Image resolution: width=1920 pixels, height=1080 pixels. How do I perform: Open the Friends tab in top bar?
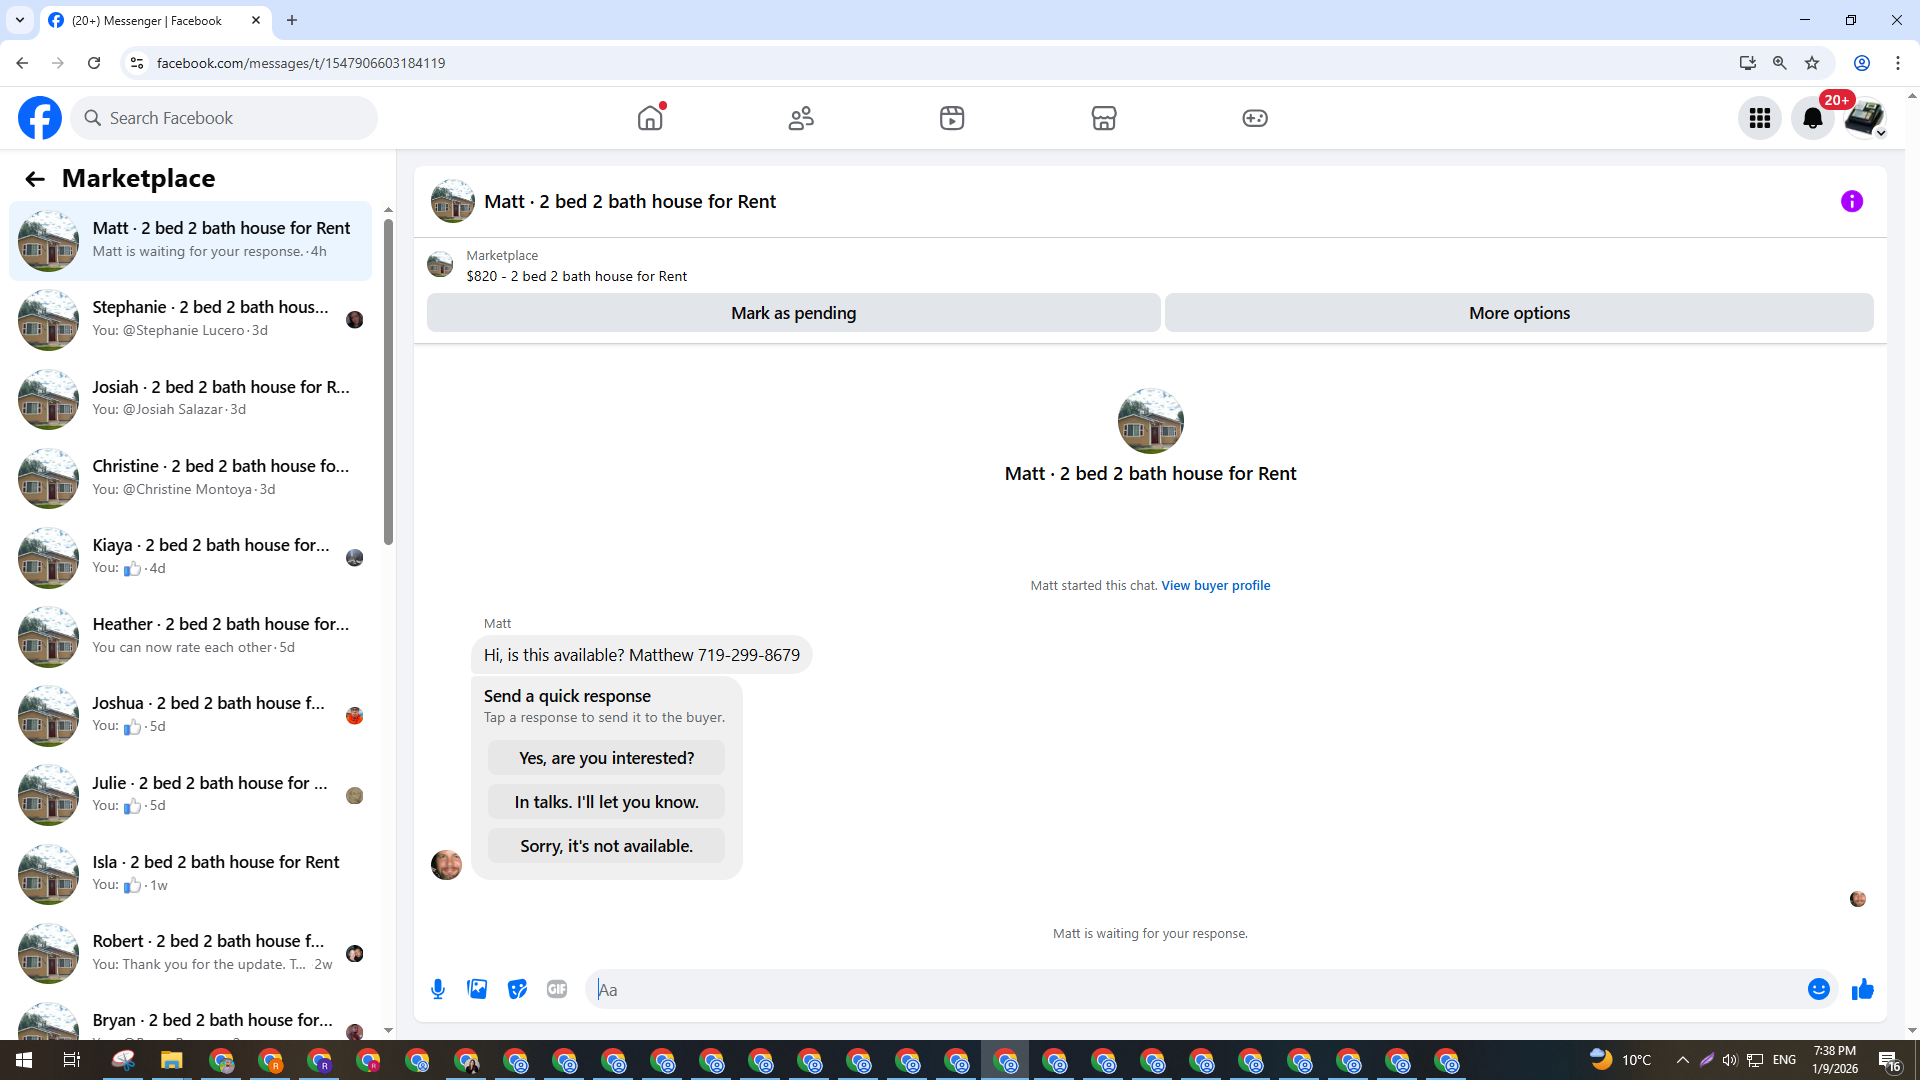coord(801,118)
